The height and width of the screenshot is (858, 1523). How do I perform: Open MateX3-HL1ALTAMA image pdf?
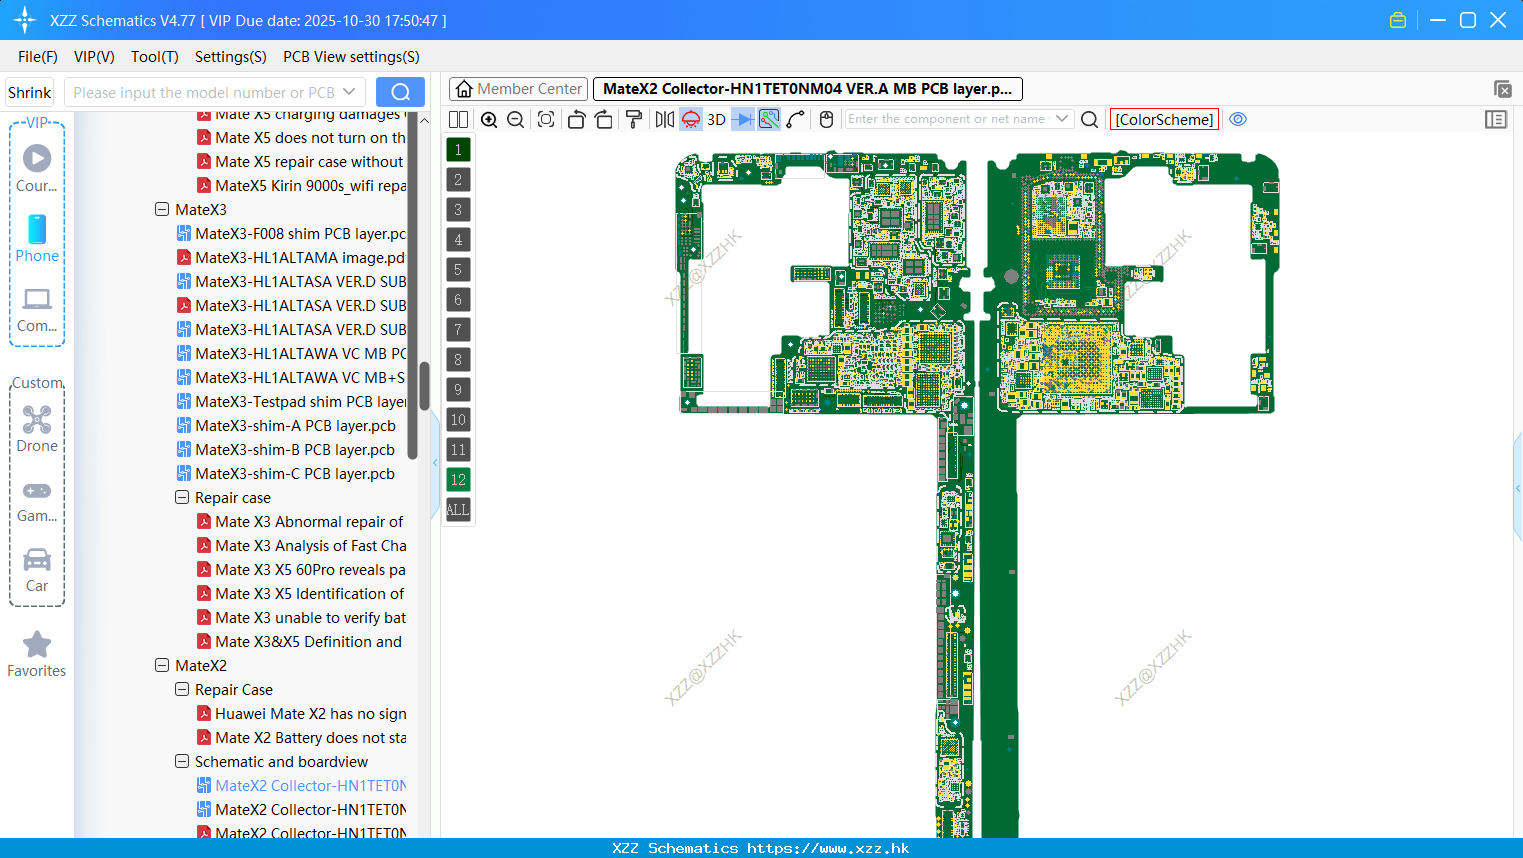point(292,258)
